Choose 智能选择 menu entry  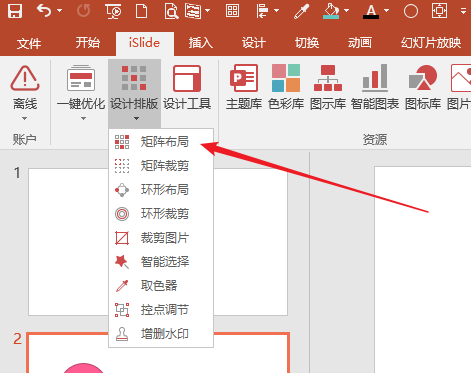(x=161, y=262)
